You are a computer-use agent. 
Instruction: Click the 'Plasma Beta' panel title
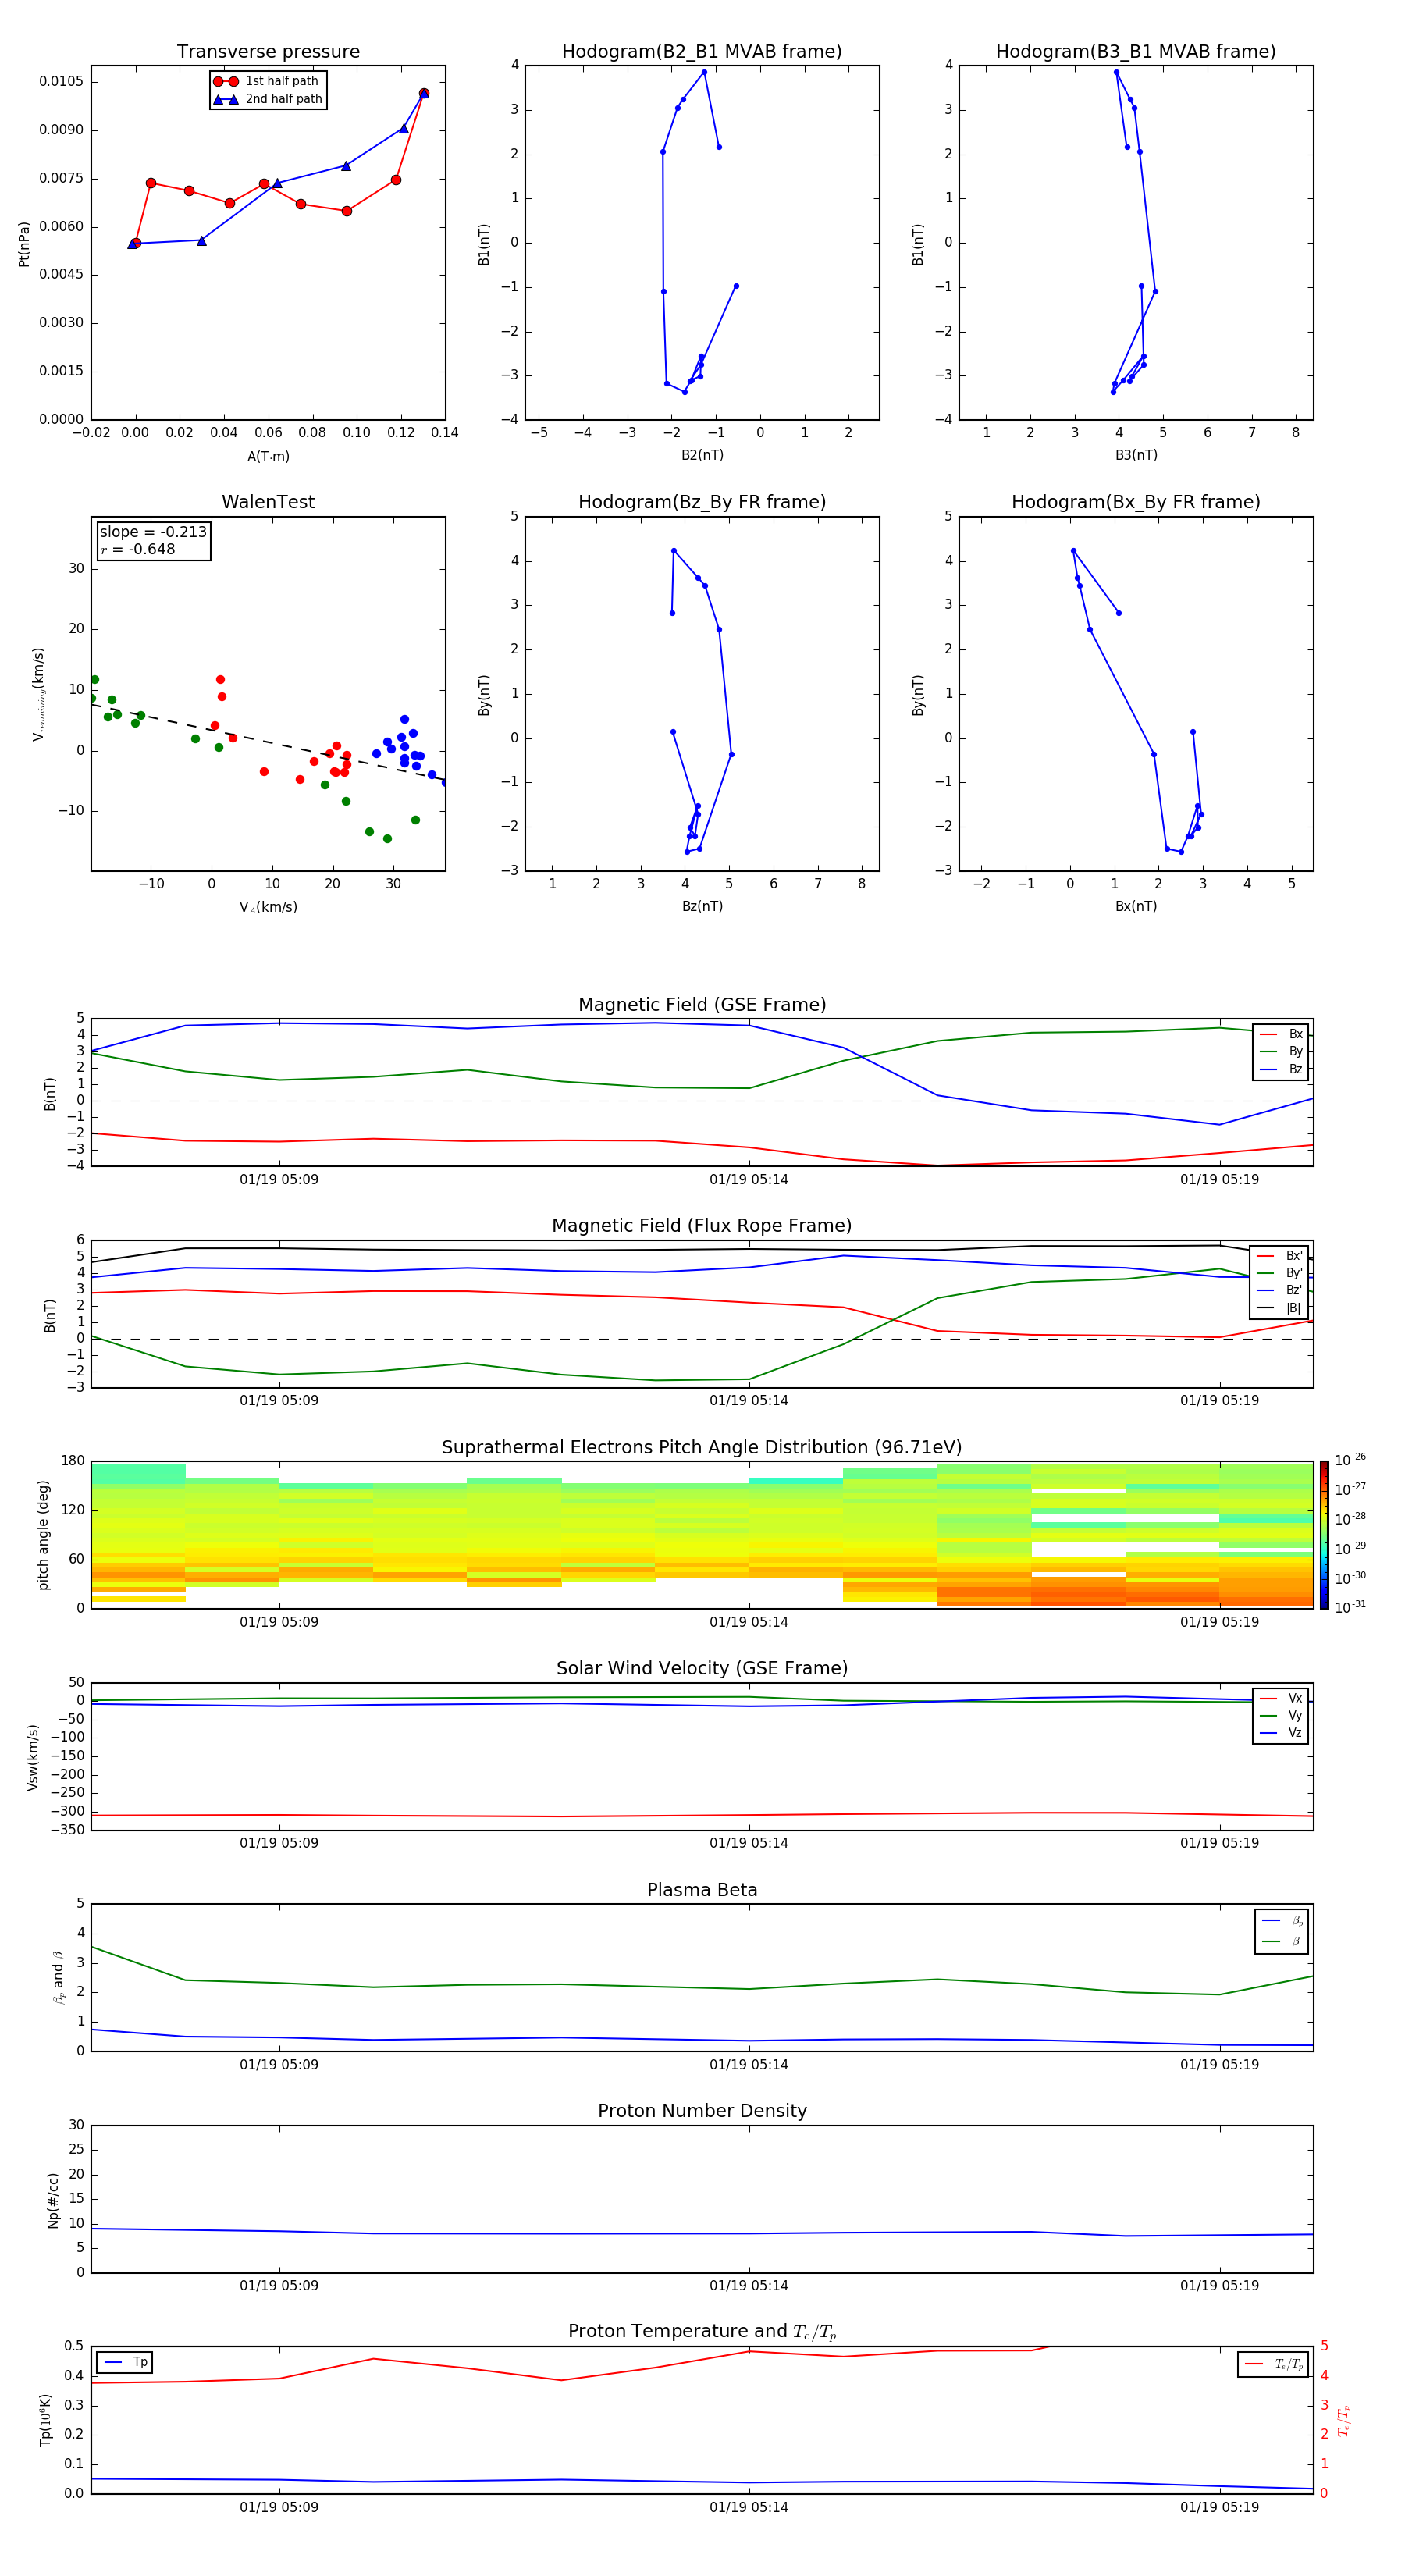click(702, 1890)
